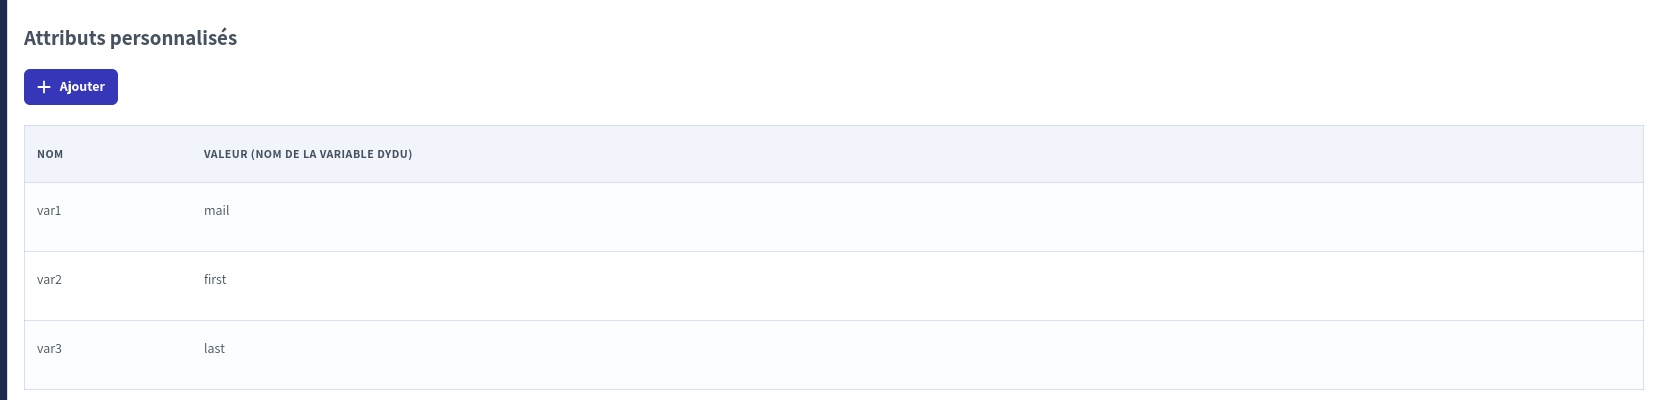Click the word 'personnalisés' in the heading
This screenshot has height=400, width=1657.
tap(173, 38)
